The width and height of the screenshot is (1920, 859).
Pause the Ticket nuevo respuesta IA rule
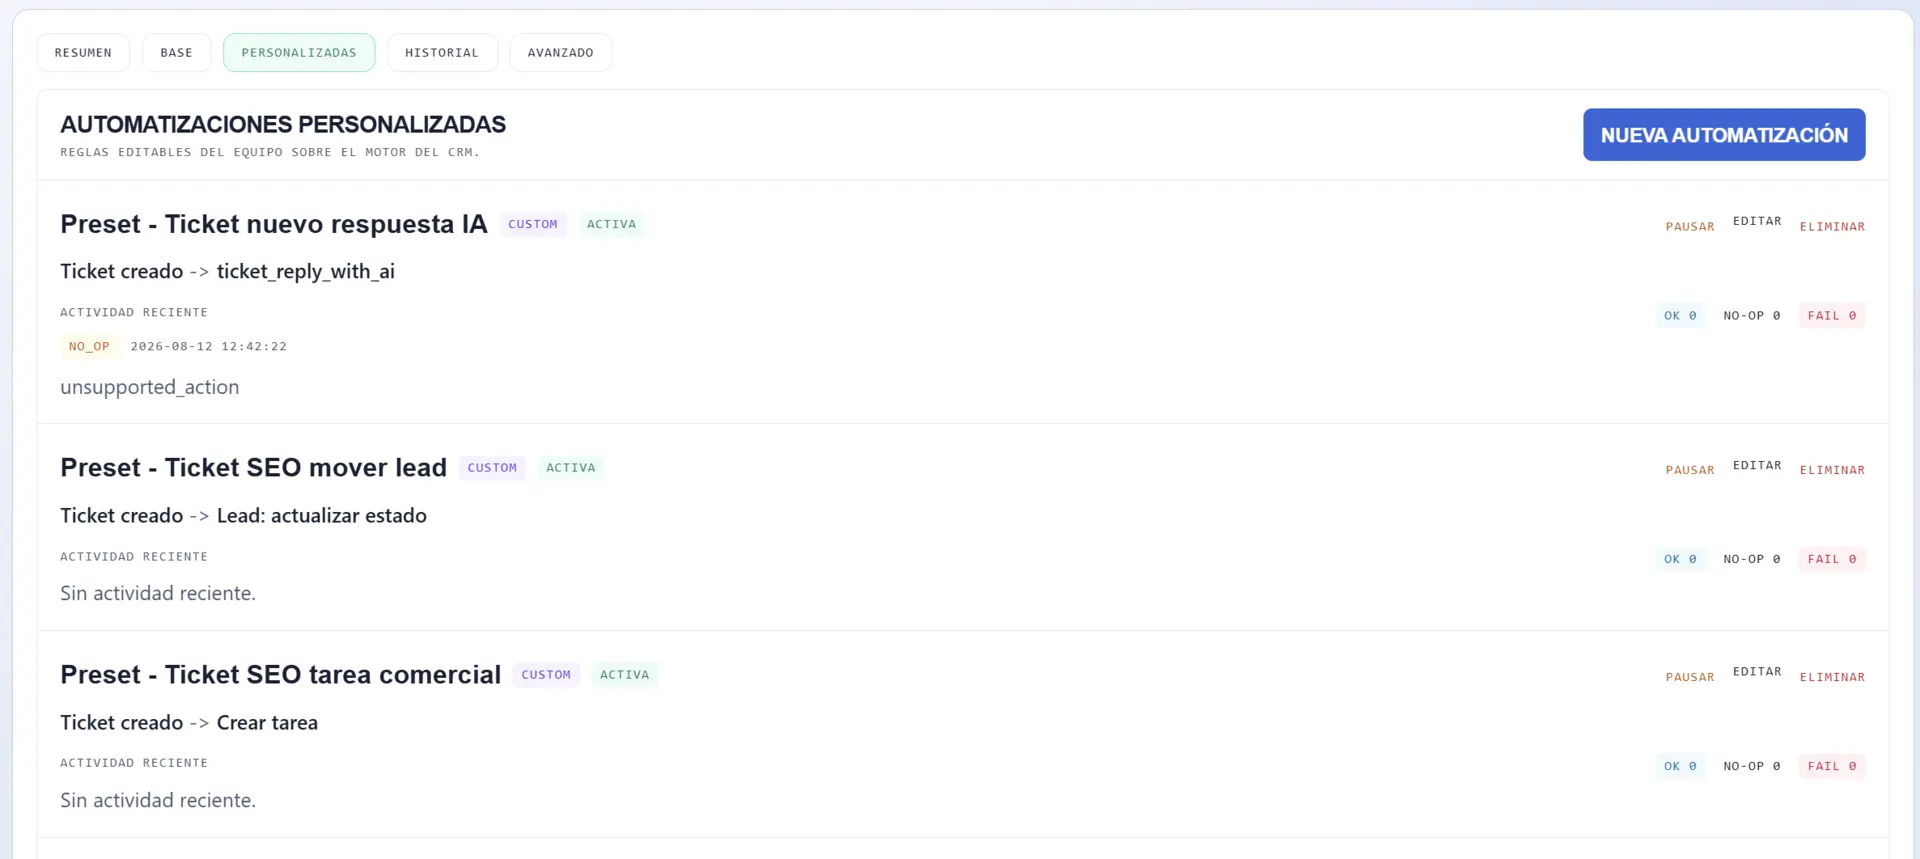coord(1689,227)
